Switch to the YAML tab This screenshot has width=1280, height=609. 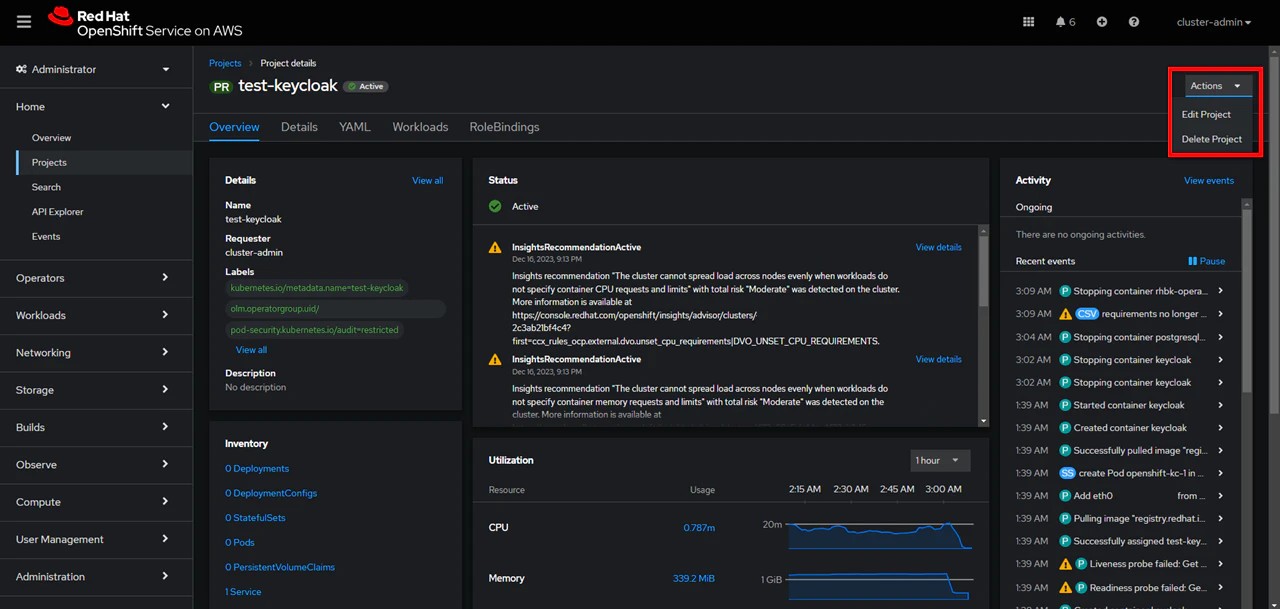[x=355, y=127]
